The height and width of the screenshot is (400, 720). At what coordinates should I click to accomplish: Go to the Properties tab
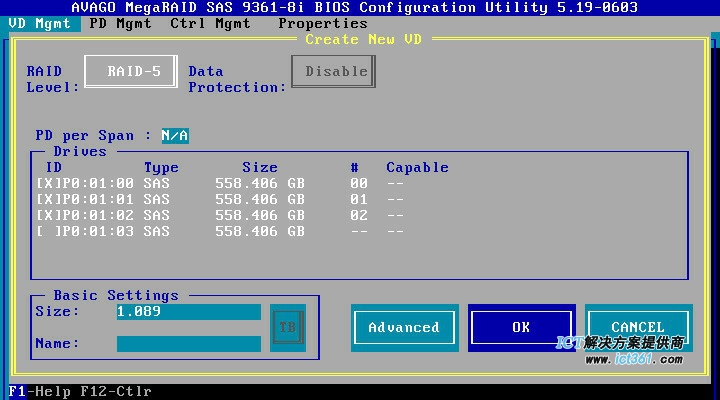click(323, 24)
